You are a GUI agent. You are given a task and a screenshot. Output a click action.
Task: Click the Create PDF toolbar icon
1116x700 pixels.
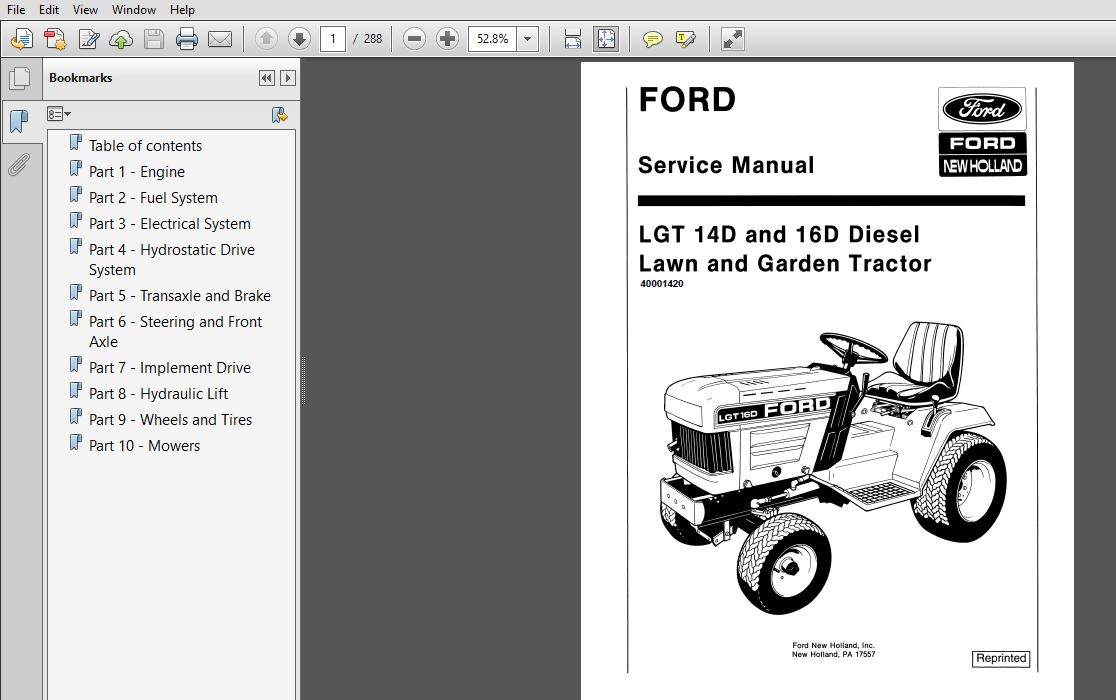[x=55, y=39]
